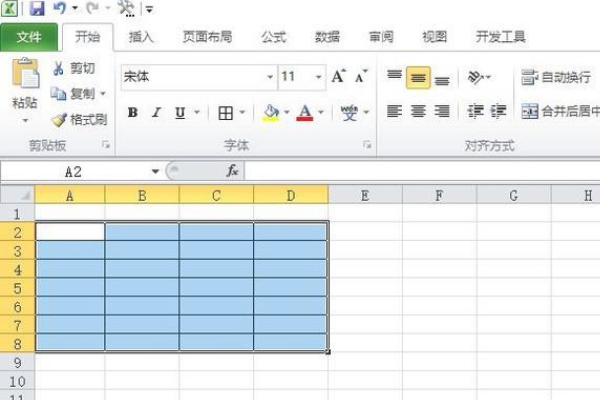The height and width of the screenshot is (400, 600).
Task: Expand the Name Box dropdown arrow
Action: tap(155, 171)
